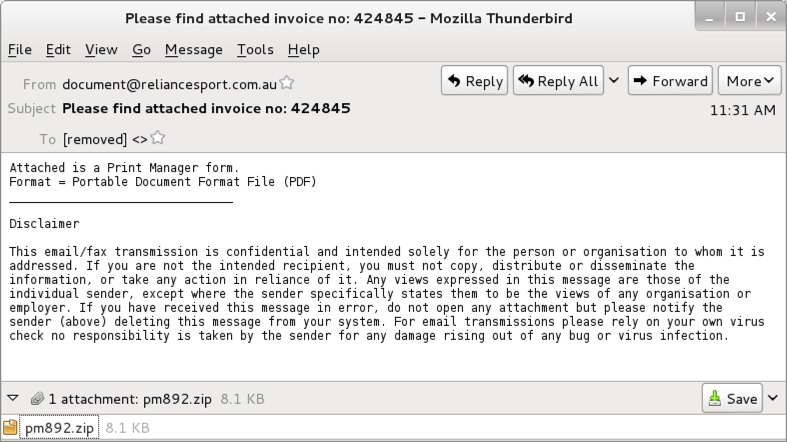Star the [removed] recipient address

tap(157, 139)
